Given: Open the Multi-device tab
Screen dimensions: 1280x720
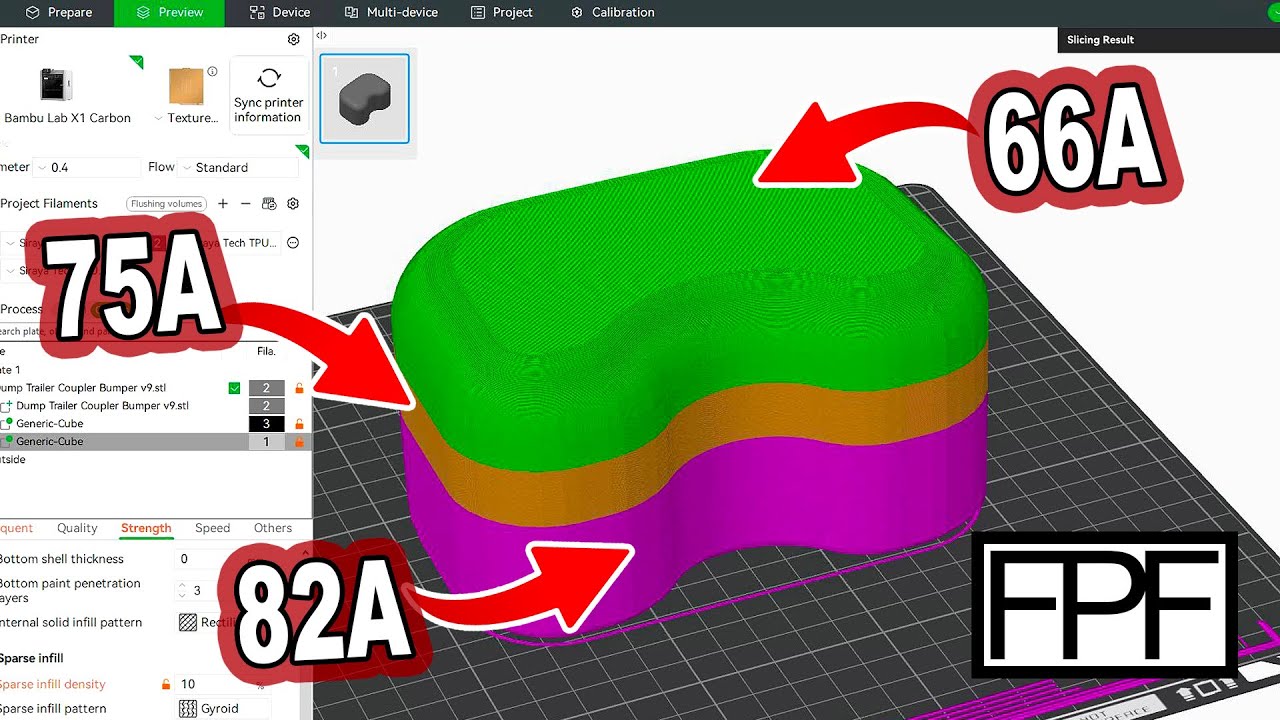Looking at the screenshot, I should click(391, 13).
